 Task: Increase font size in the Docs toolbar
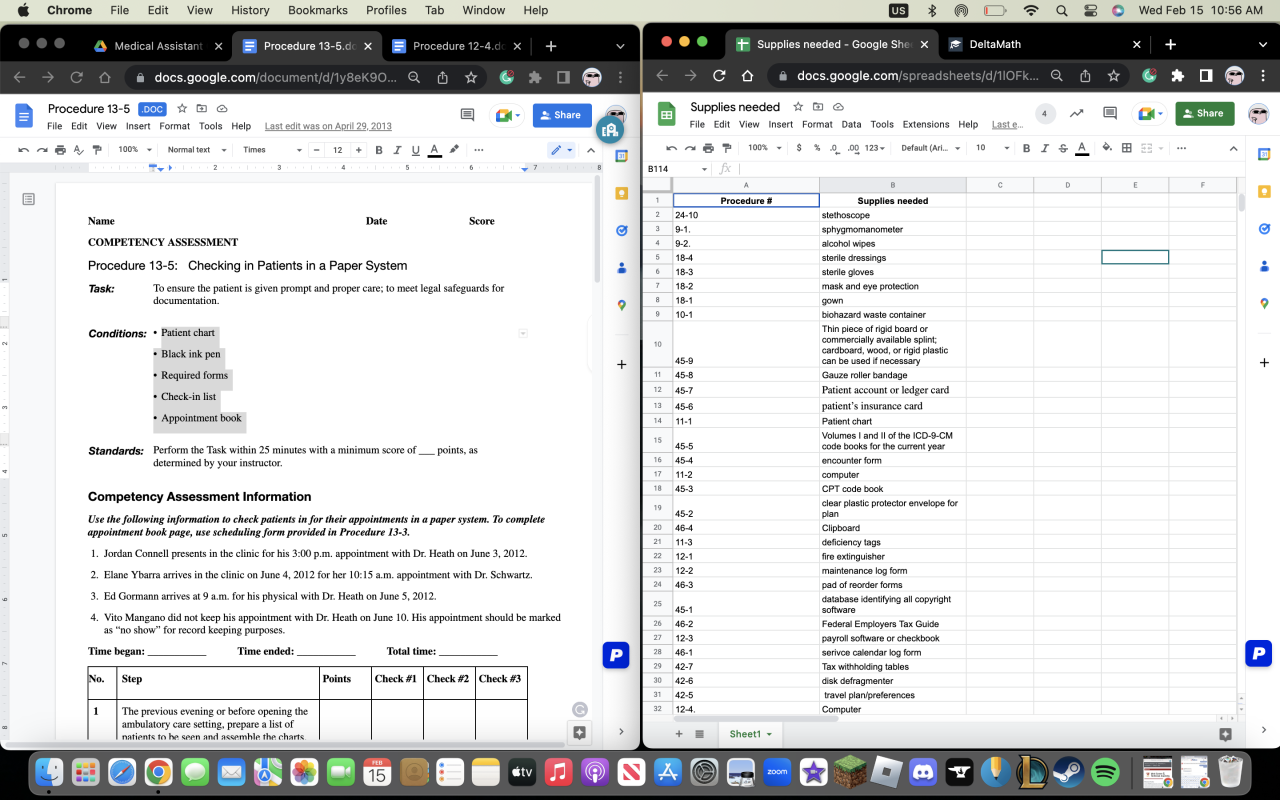[x=360, y=150]
